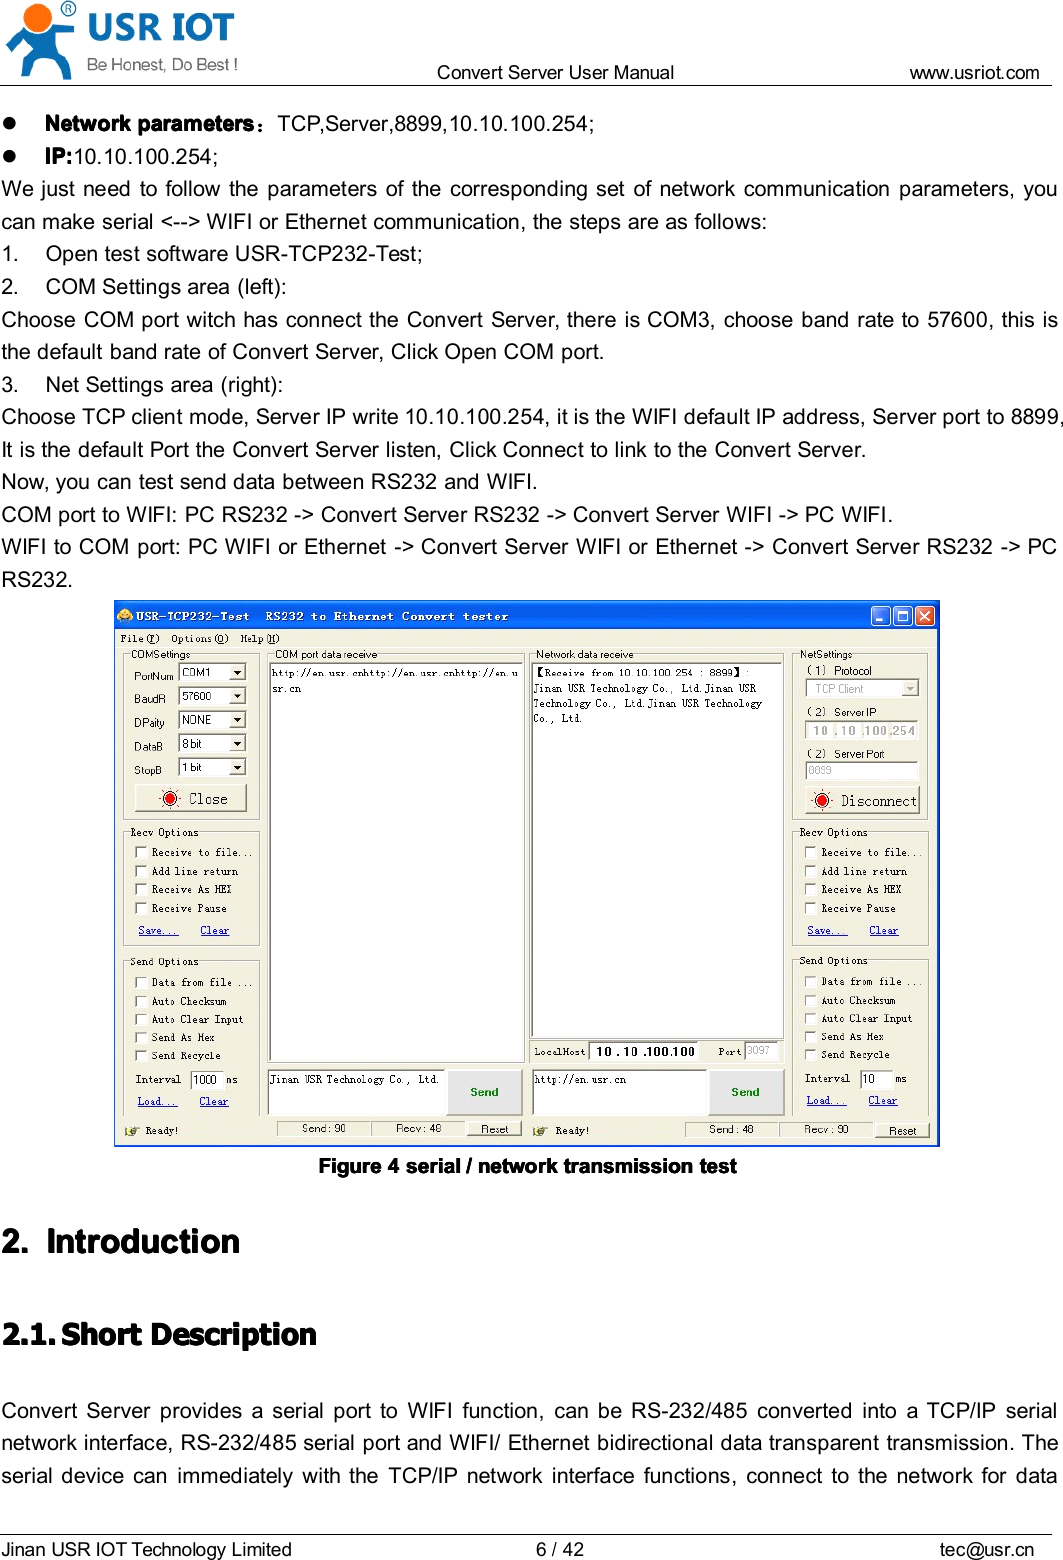Click the Close button with red indicator icon
The height and width of the screenshot is (1560, 1063).
coord(192,798)
